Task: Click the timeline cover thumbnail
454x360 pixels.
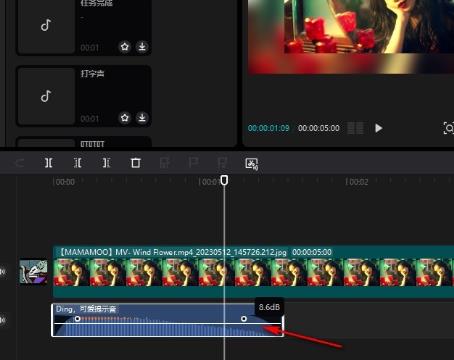Action: coord(33,272)
